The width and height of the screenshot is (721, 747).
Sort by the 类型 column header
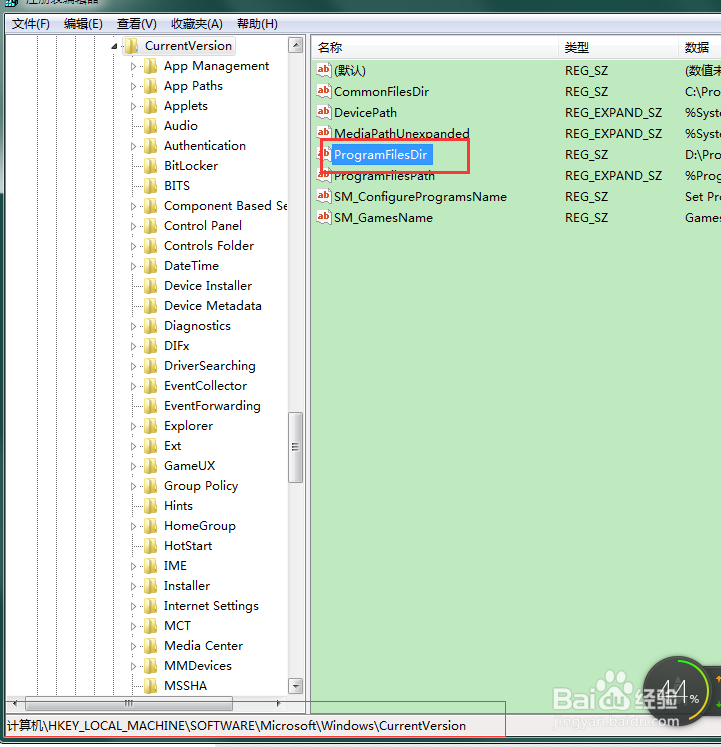(618, 48)
